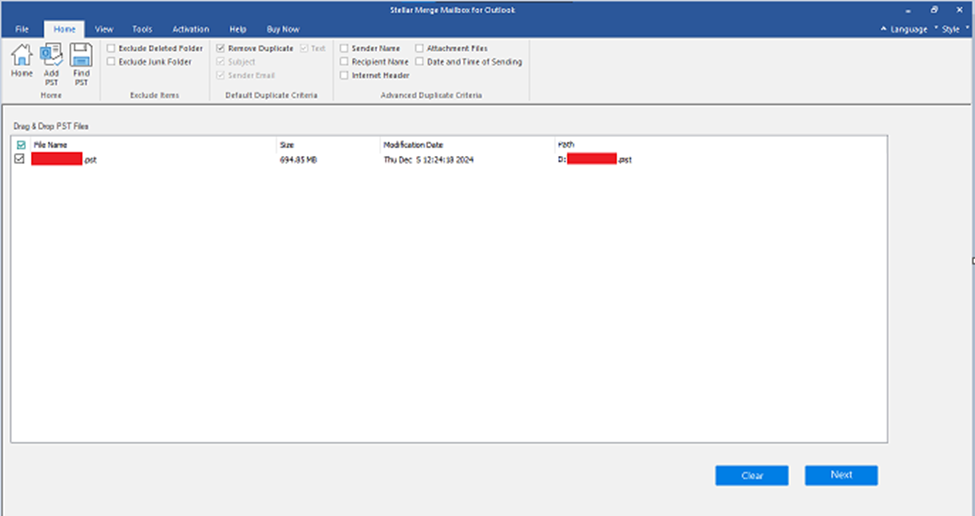Restore down the application window

[x=934, y=10]
